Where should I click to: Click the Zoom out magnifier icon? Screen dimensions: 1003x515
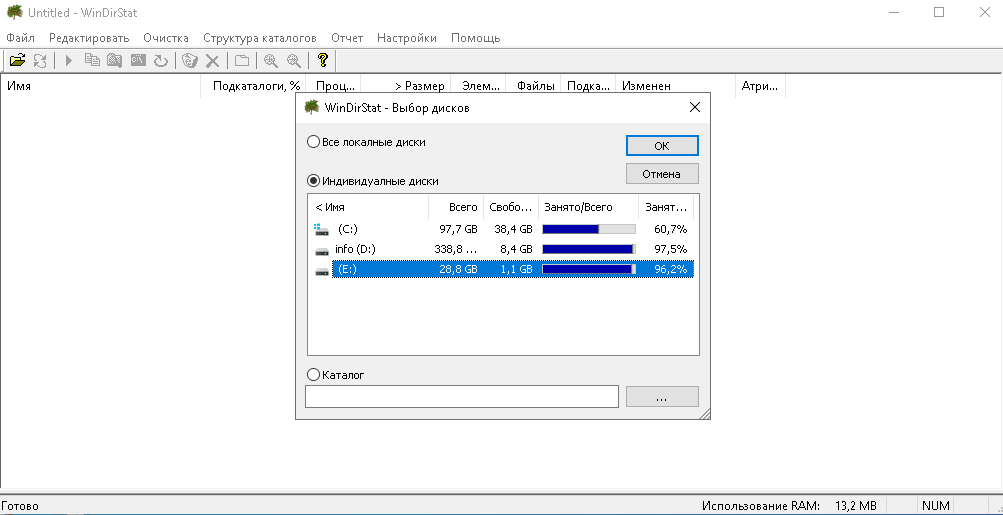[294, 61]
